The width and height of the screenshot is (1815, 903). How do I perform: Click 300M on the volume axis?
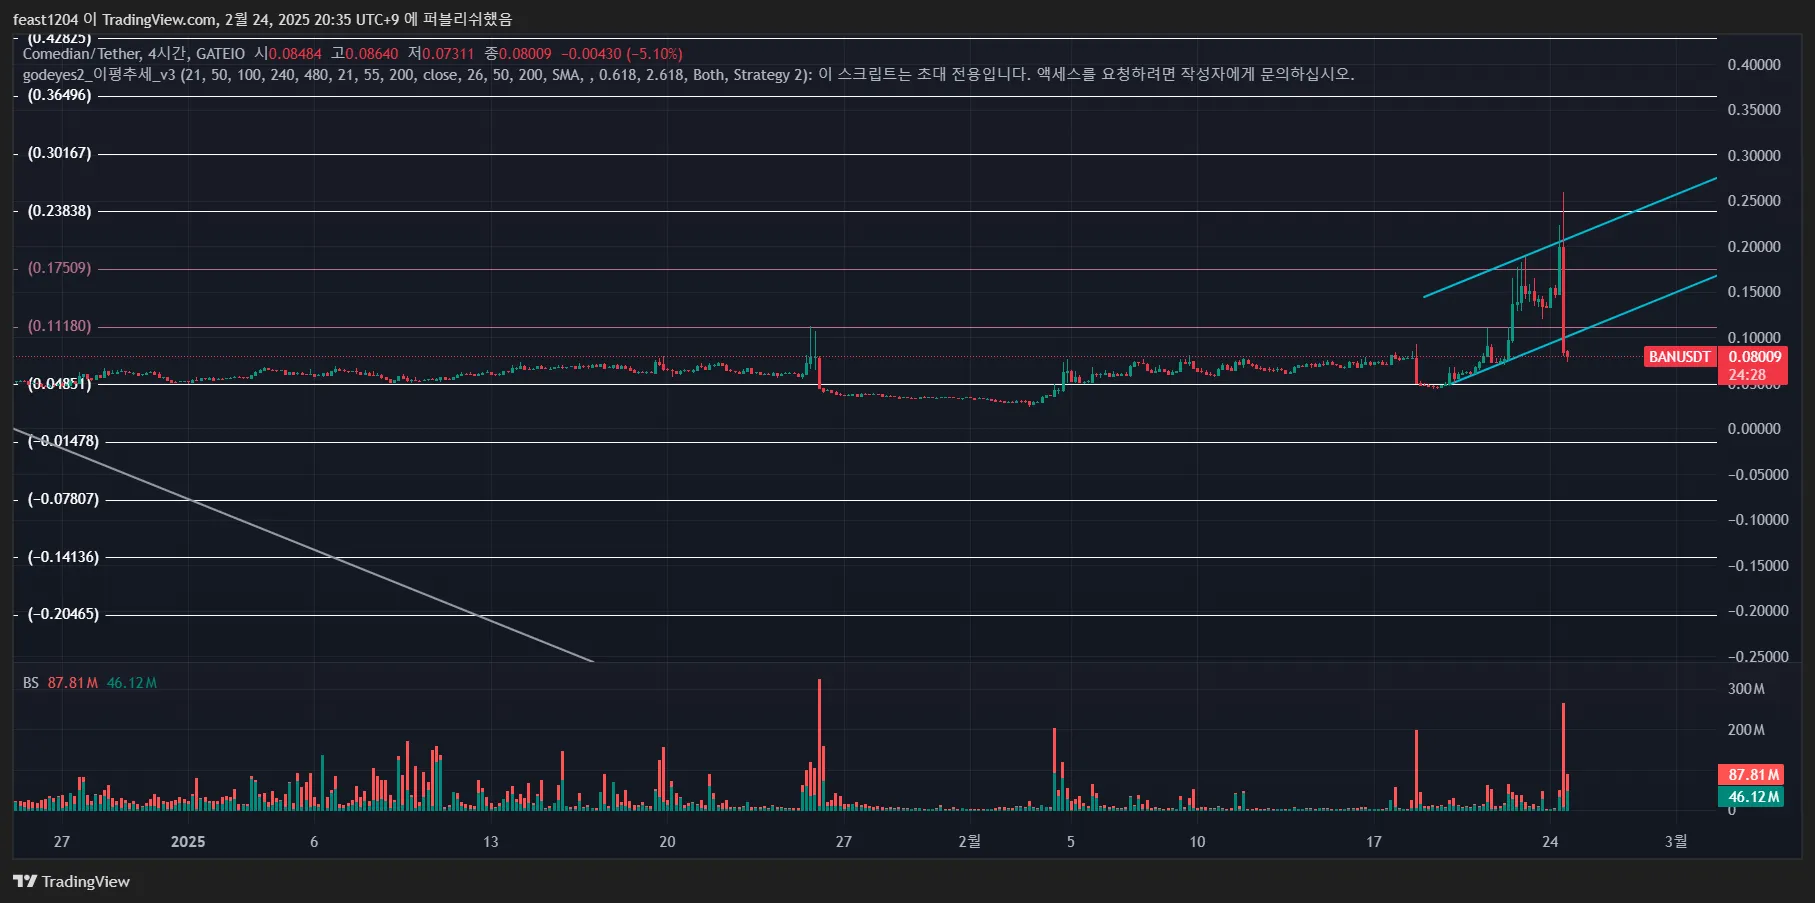point(1746,689)
